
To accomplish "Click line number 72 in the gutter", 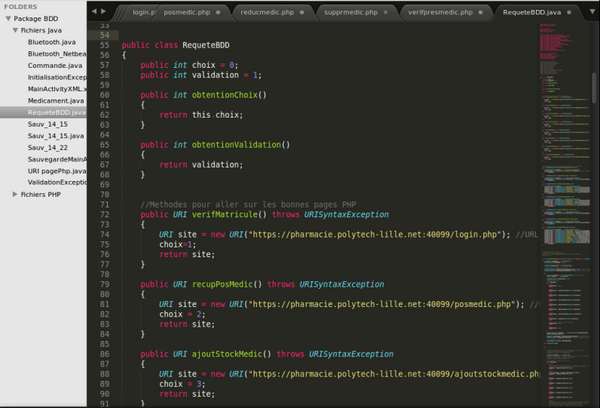I will [x=104, y=214].
